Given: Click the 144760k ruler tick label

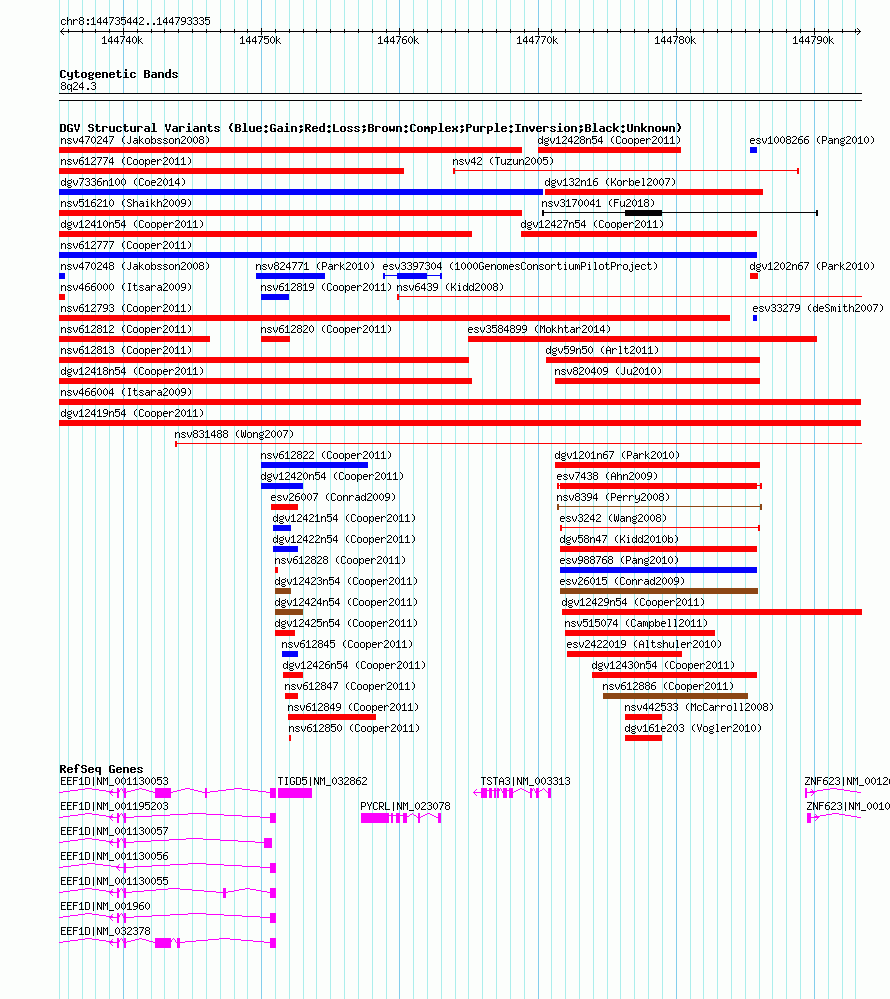Looking at the screenshot, I should click(398, 41).
